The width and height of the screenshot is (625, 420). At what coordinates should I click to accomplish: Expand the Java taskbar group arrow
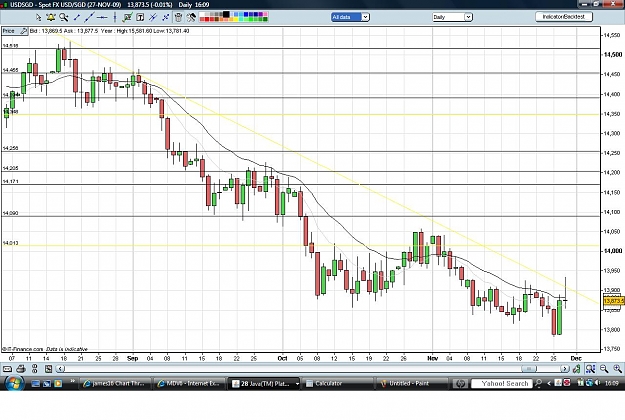click(297, 384)
